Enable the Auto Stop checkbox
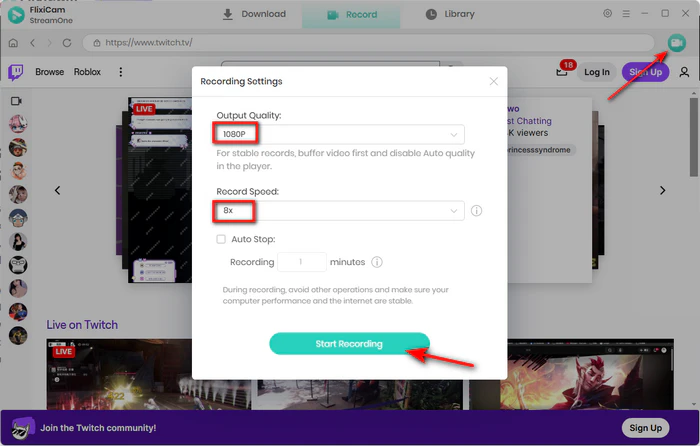This screenshot has width=700, height=446. [x=221, y=239]
